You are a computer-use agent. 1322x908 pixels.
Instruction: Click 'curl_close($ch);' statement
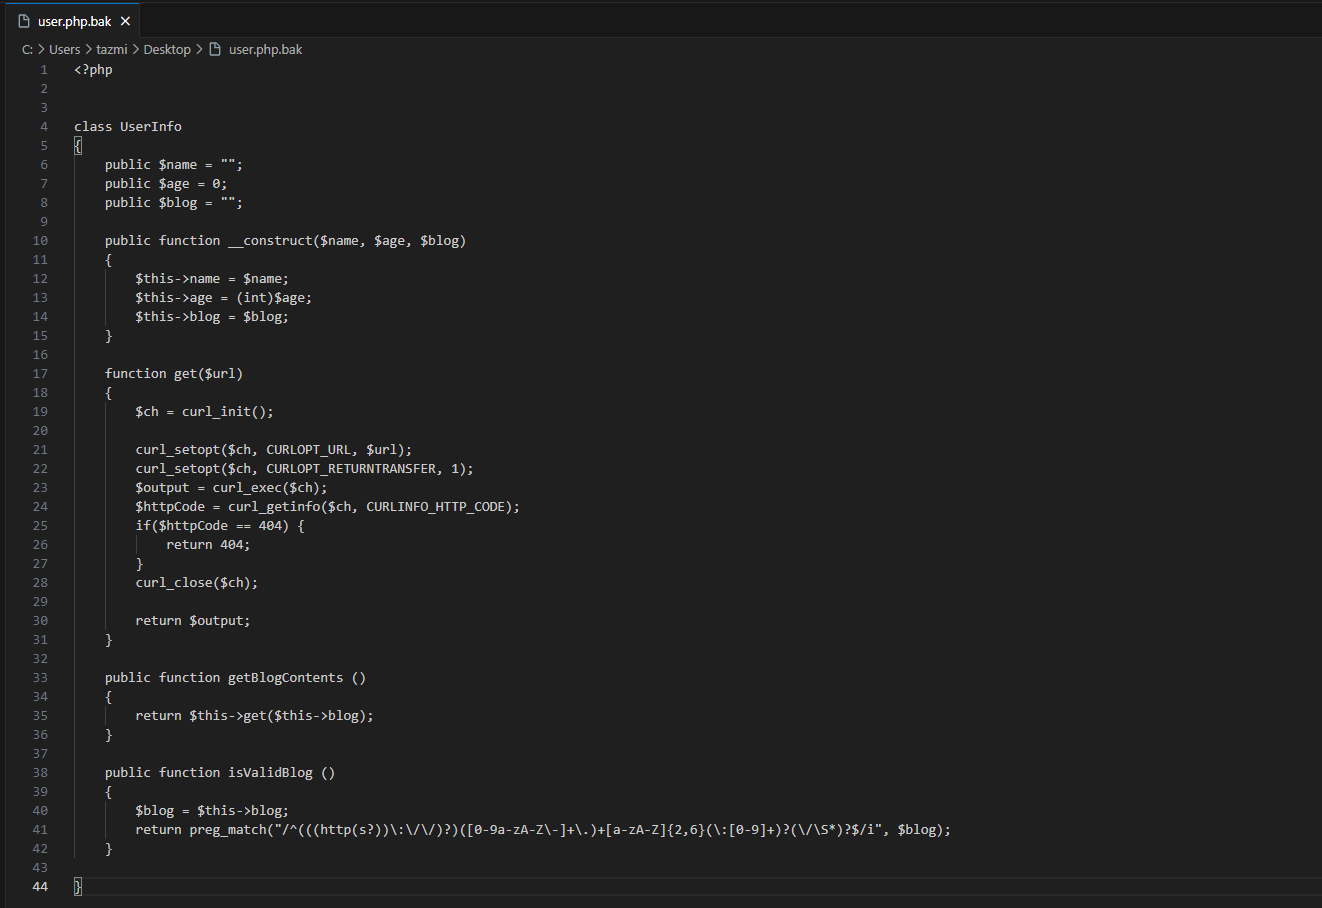coord(197,583)
